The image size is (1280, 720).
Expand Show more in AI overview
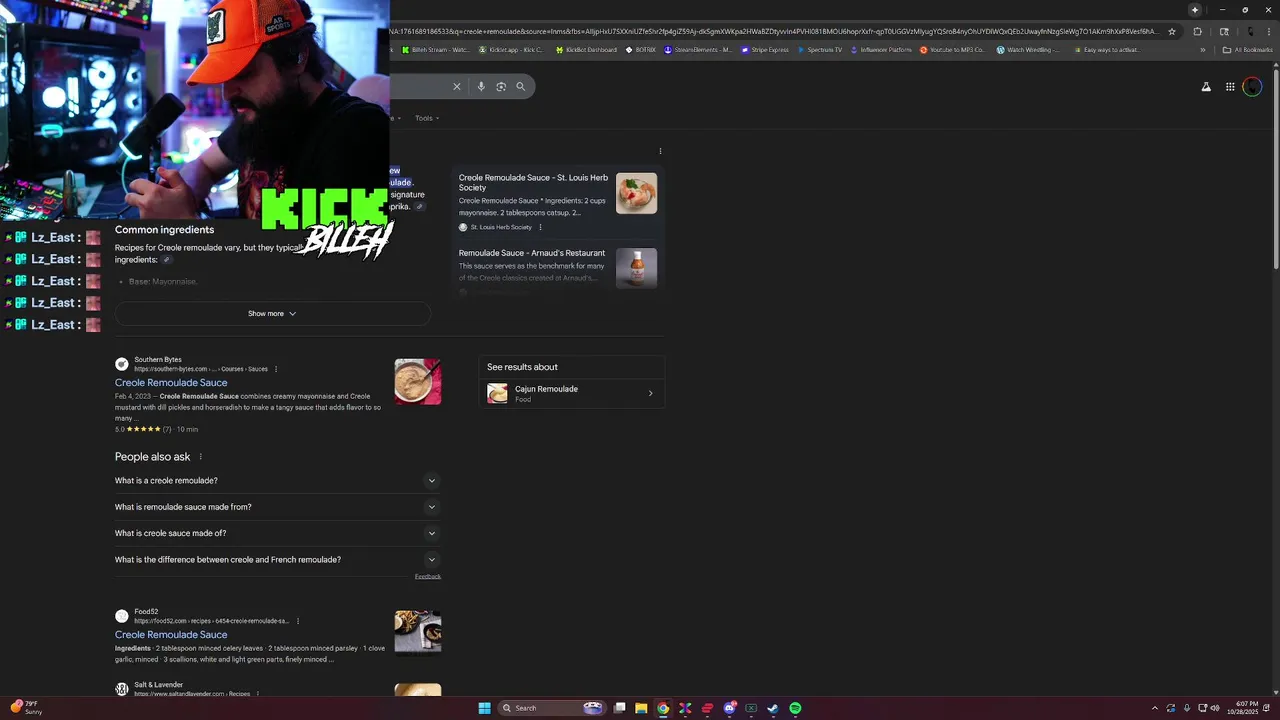tap(272, 314)
